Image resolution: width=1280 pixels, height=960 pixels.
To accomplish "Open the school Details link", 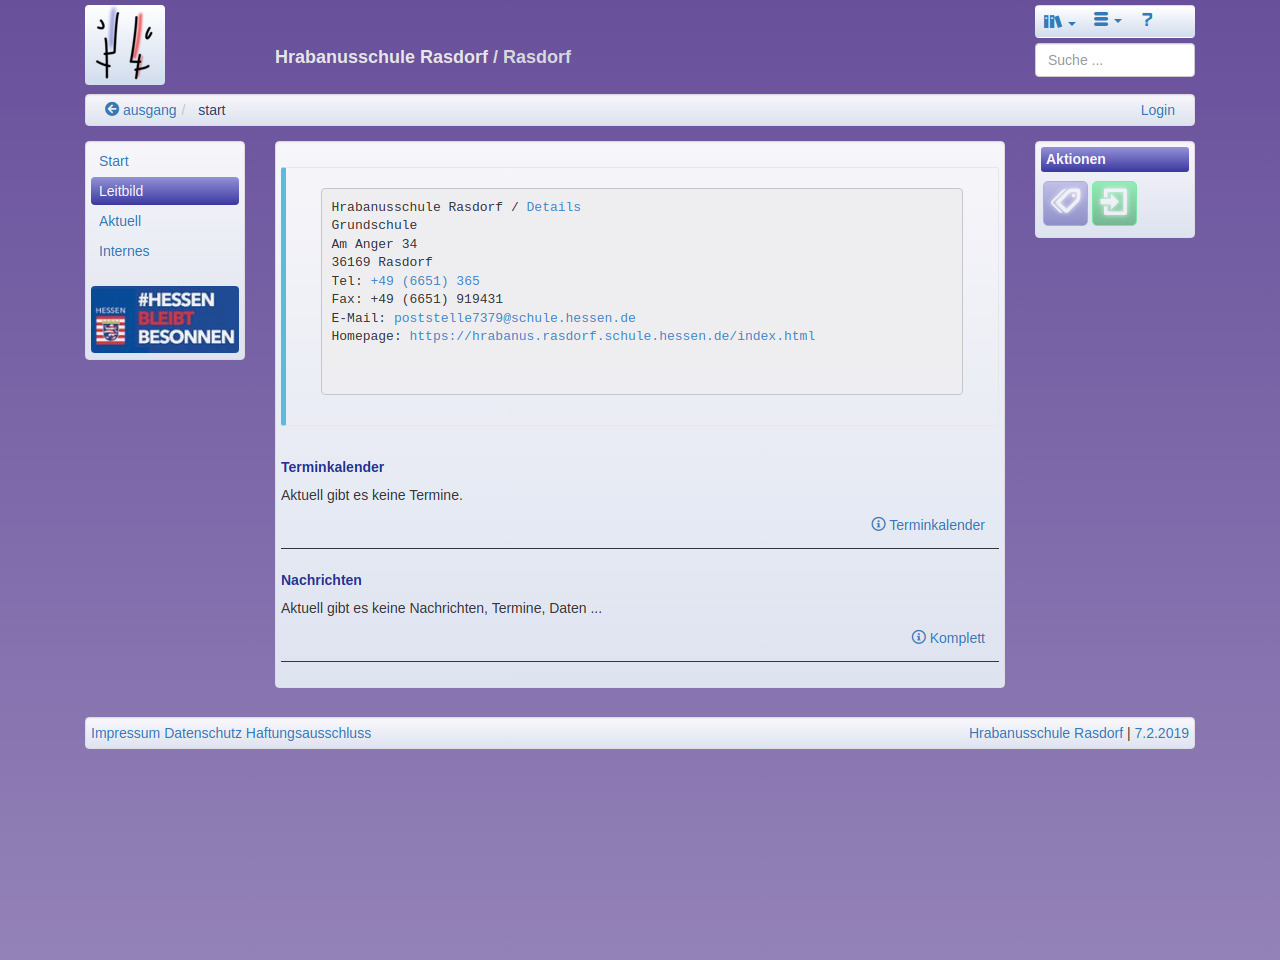I will coord(553,207).
